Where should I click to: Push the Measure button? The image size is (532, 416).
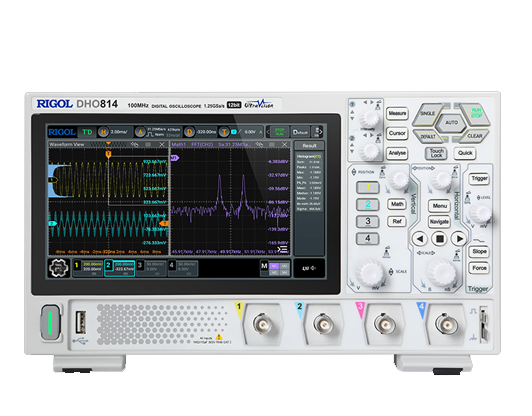[x=397, y=113]
